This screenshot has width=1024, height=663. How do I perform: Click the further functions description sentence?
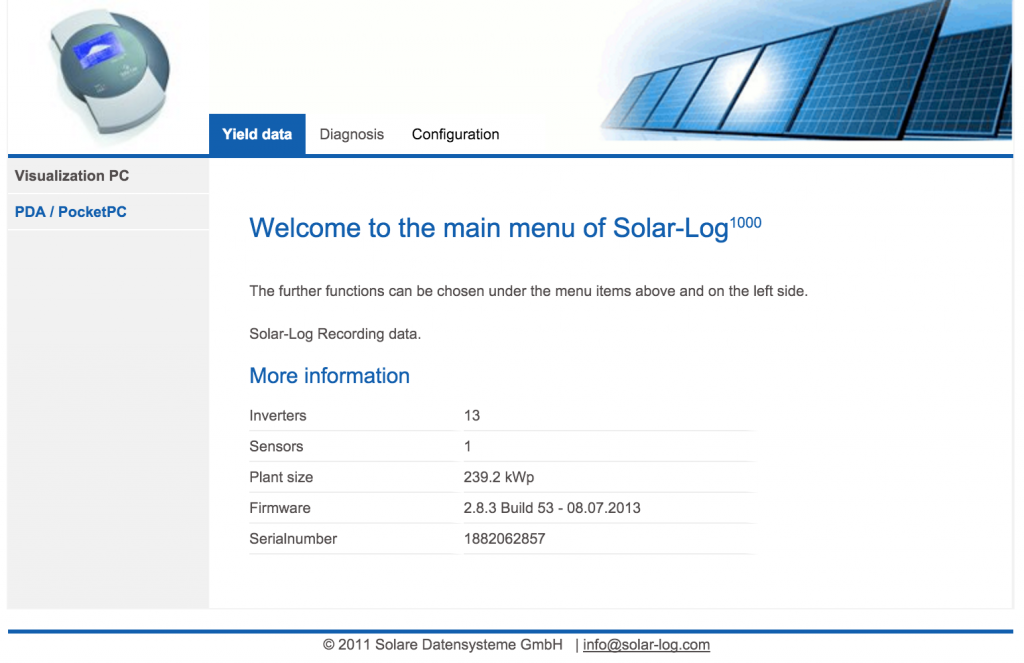click(x=528, y=291)
